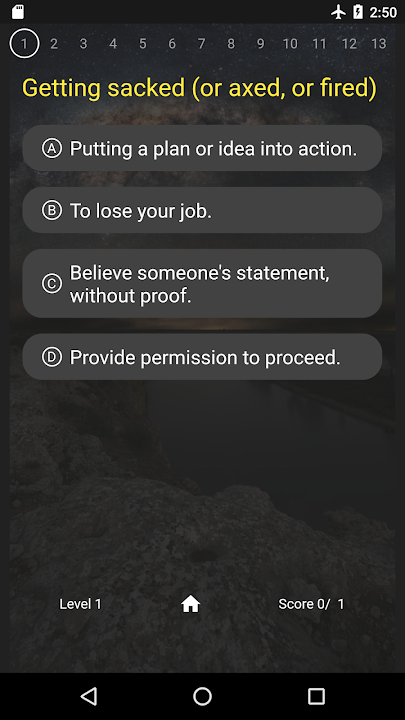Image resolution: width=405 pixels, height=720 pixels.
Task: Tap the 'Getting sacked' question heading
Action: (x=199, y=88)
